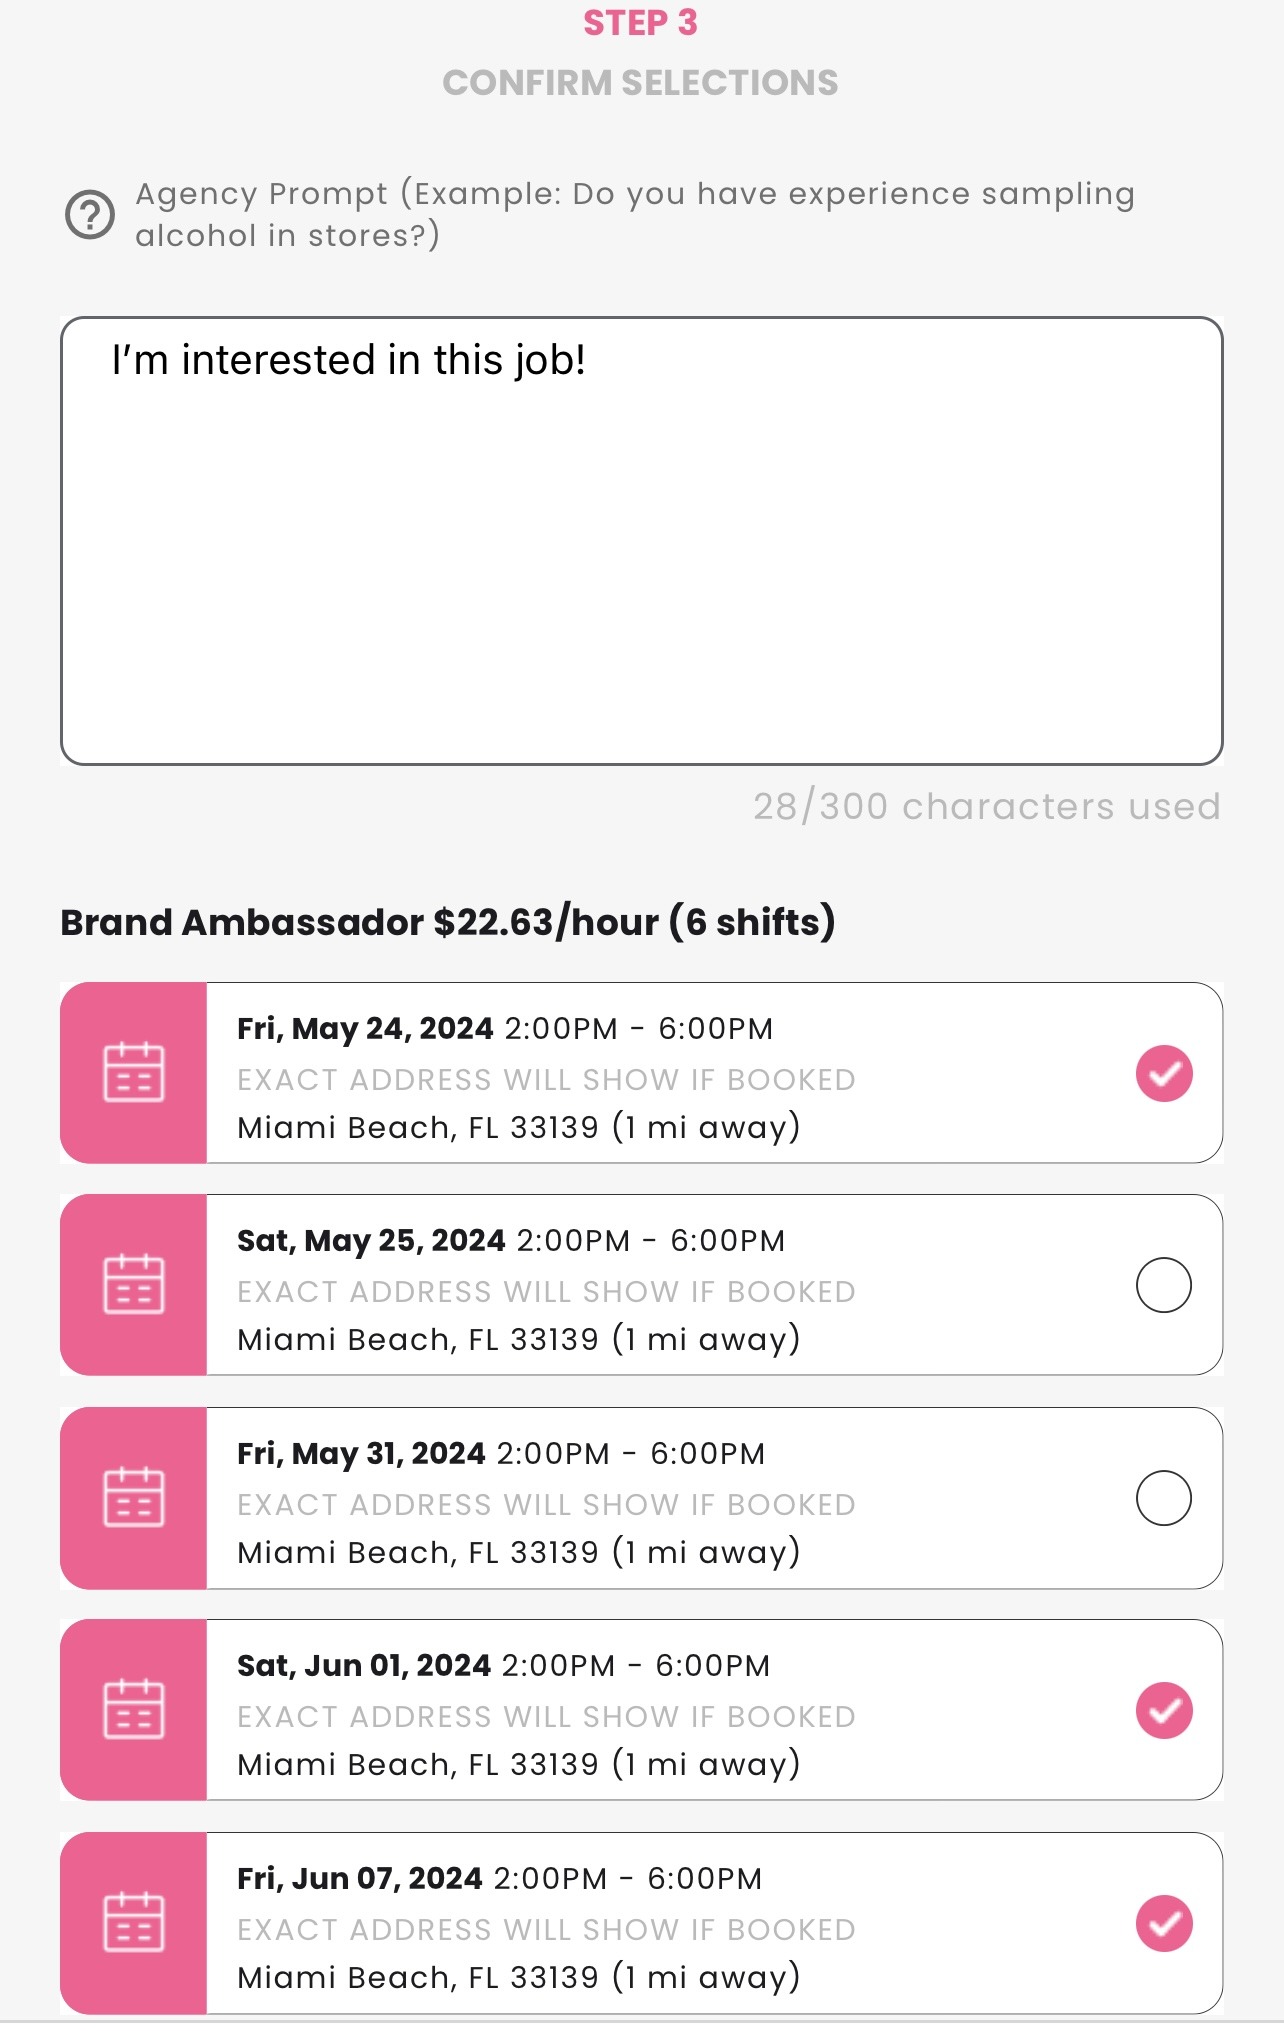The image size is (1284, 2031).
Task: Click calendar icon for Fri, Jun 07 shift
Action: click(x=134, y=1922)
